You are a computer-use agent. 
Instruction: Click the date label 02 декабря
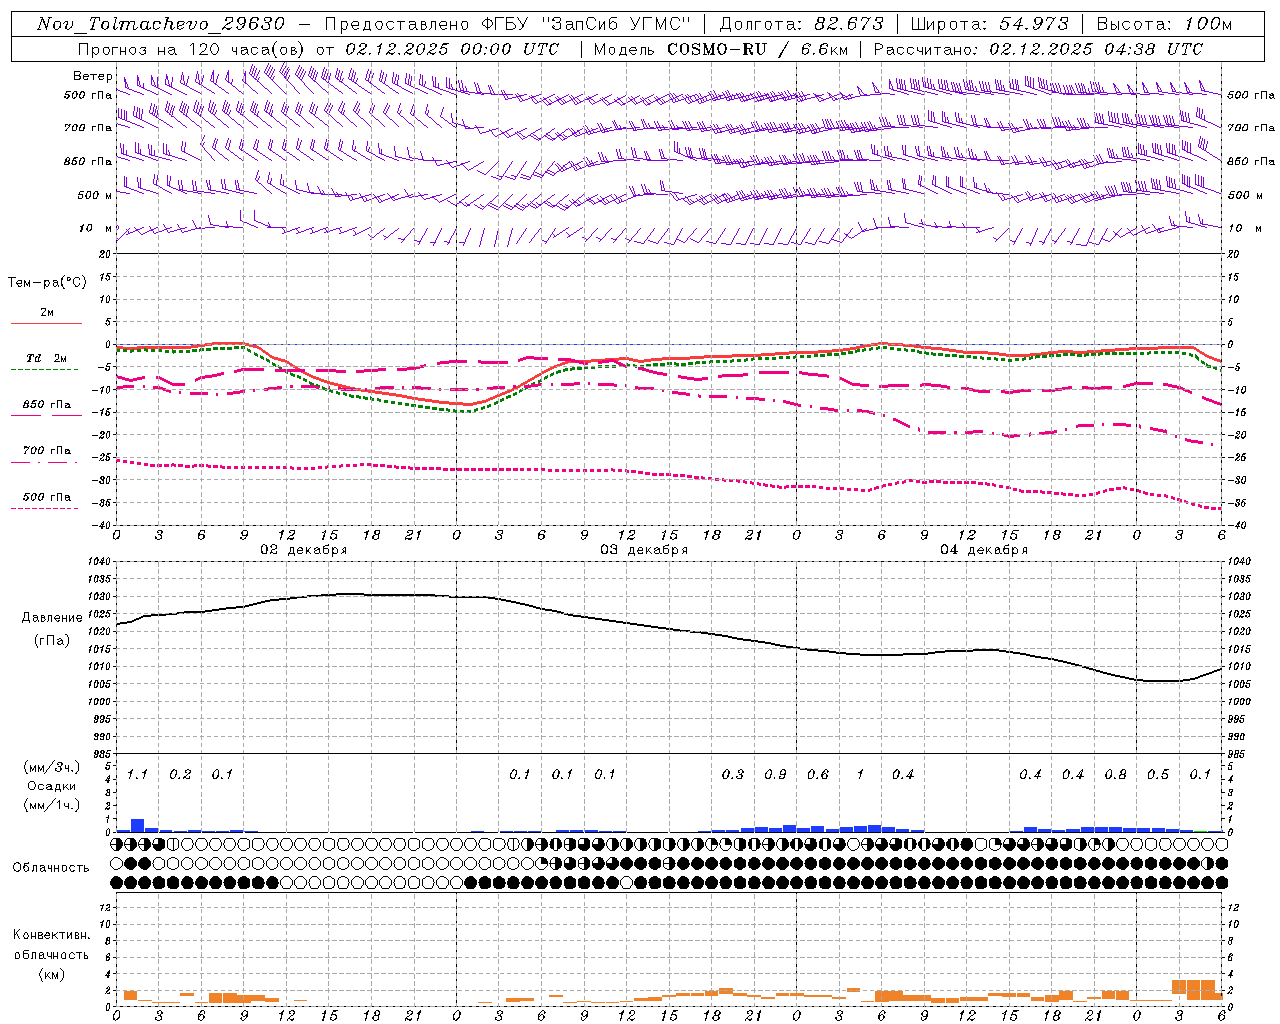[304, 550]
